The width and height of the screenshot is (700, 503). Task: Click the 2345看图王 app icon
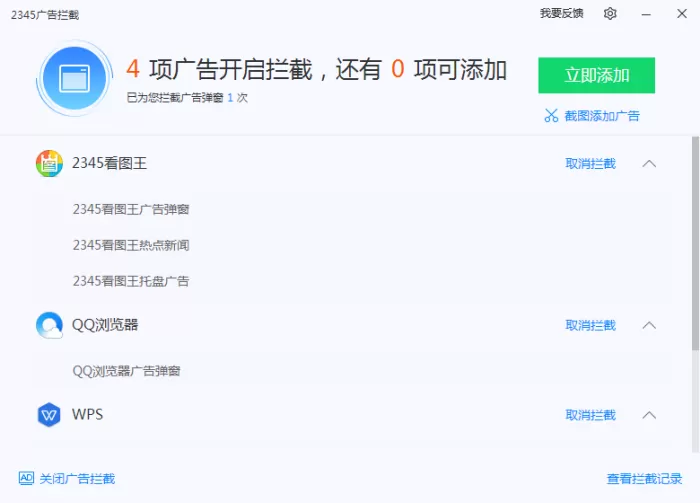pos(49,163)
